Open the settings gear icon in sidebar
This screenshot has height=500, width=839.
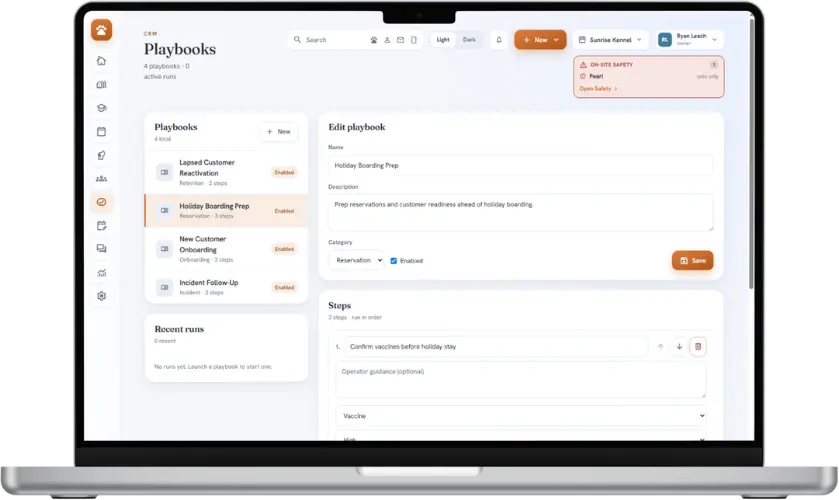click(101, 296)
